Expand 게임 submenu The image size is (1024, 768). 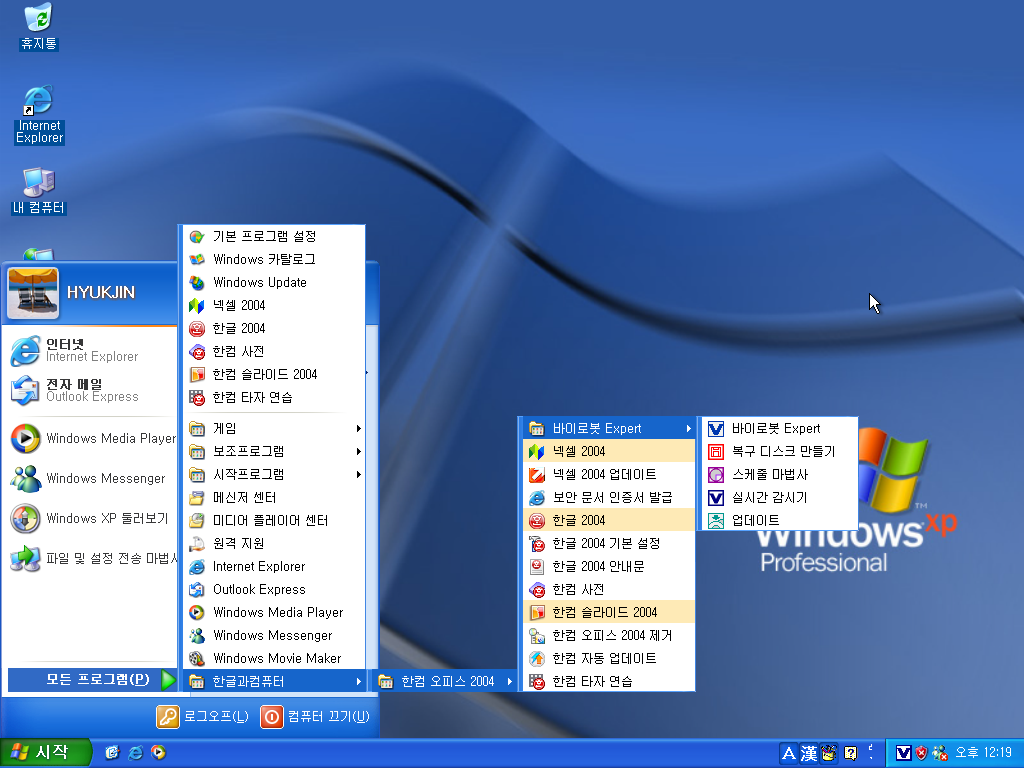tap(272, 428)
